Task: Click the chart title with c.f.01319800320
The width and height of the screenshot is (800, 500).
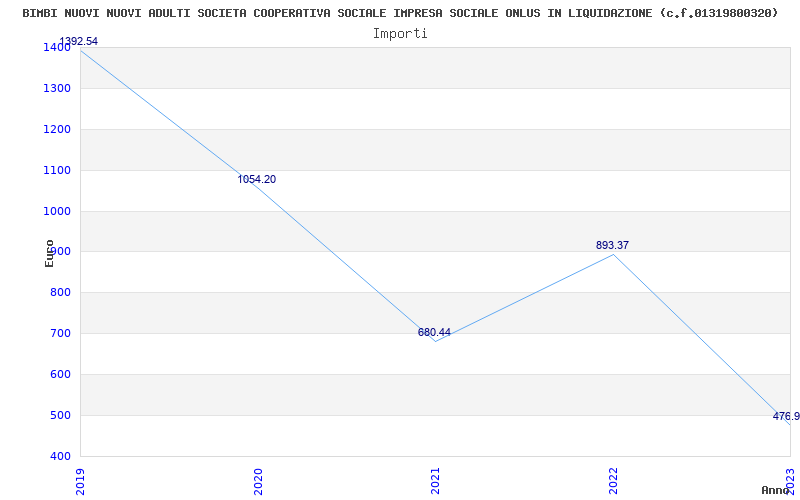Action: (401, 13)
